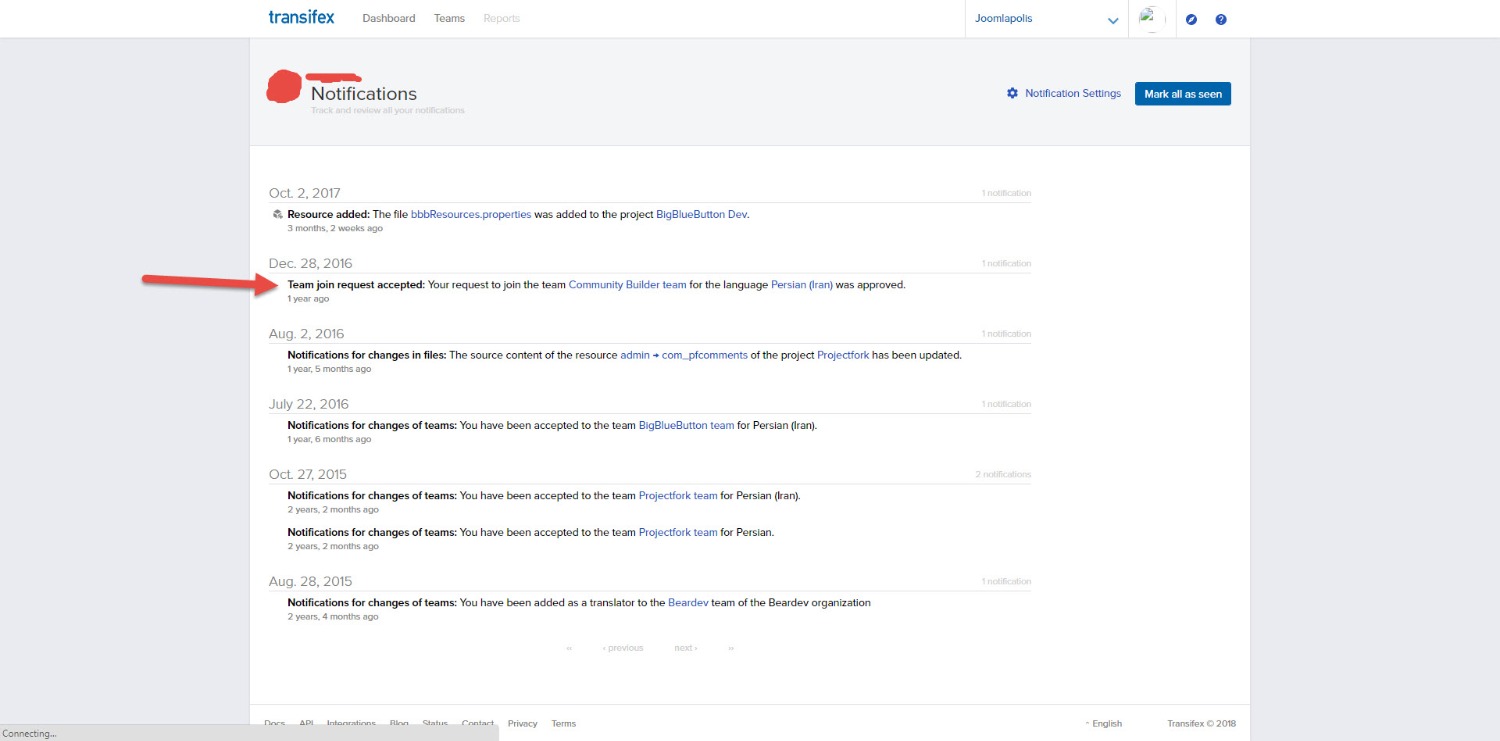Viewport: 1500px width, 741px height.
Task: Open the Teams menu
Action: (x=450, y=18)
